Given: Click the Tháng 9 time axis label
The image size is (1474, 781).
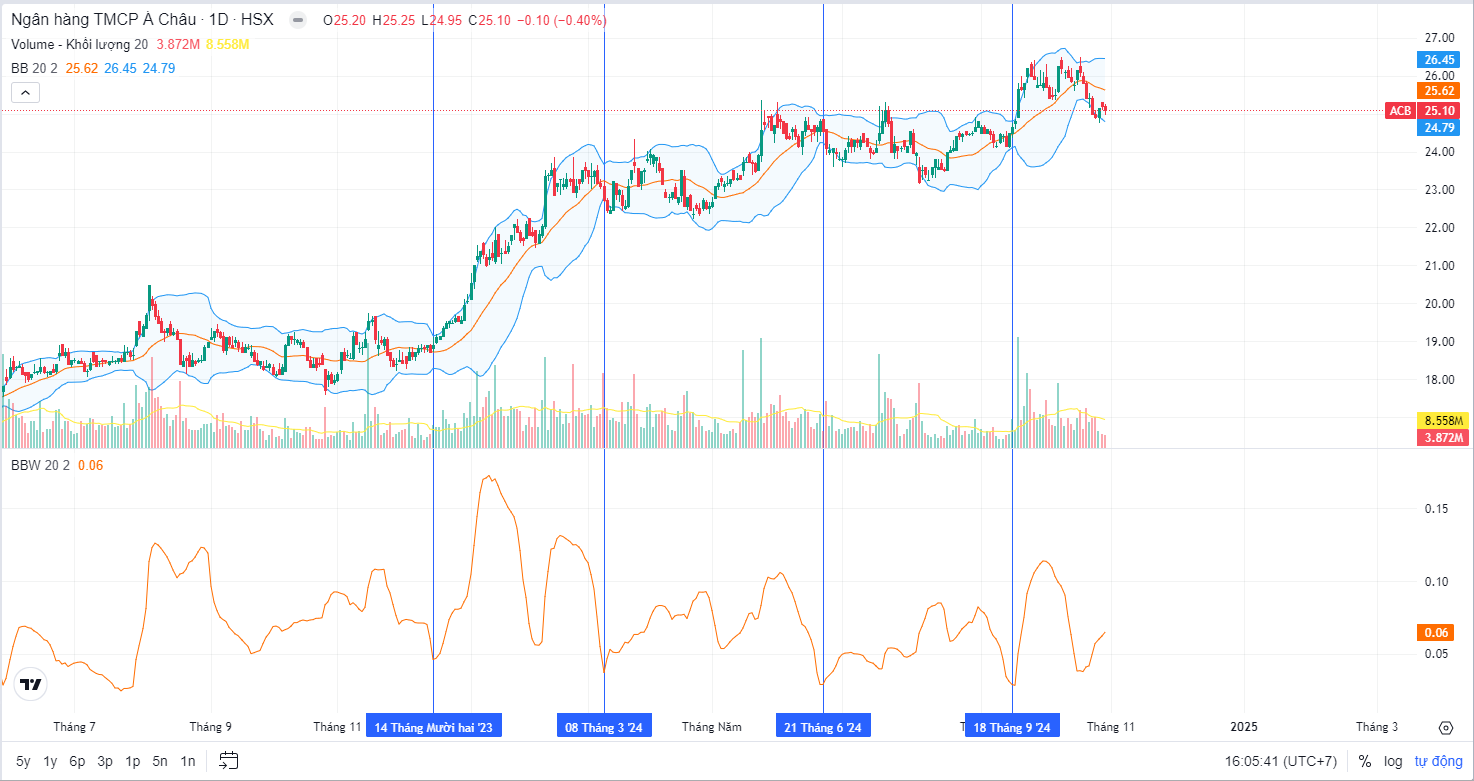Looking at the screenshot, I should 210,727.
